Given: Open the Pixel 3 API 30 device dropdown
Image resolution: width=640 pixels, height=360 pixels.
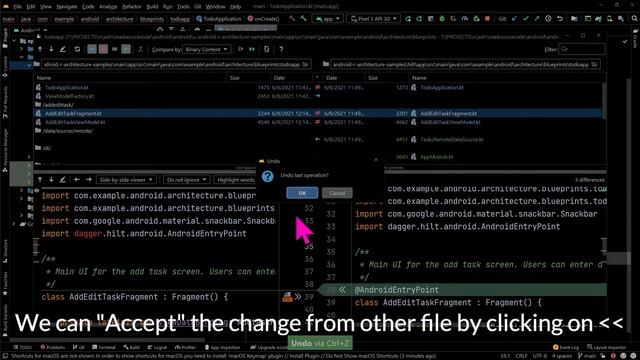Looking at the screenshot, I should (373, 19).
